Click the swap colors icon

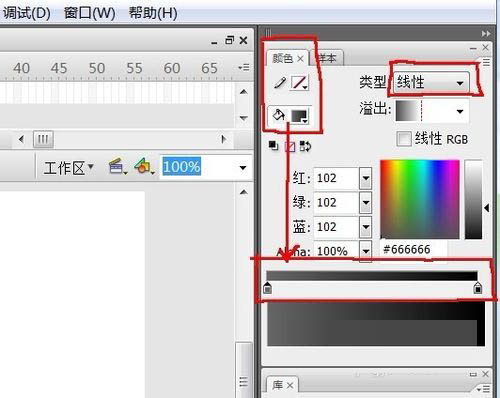tap(305, 146)
